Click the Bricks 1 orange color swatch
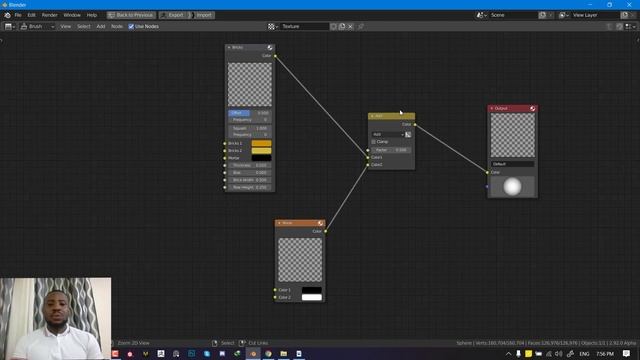This screenshot has width=640, height=360. coord(261,143)
